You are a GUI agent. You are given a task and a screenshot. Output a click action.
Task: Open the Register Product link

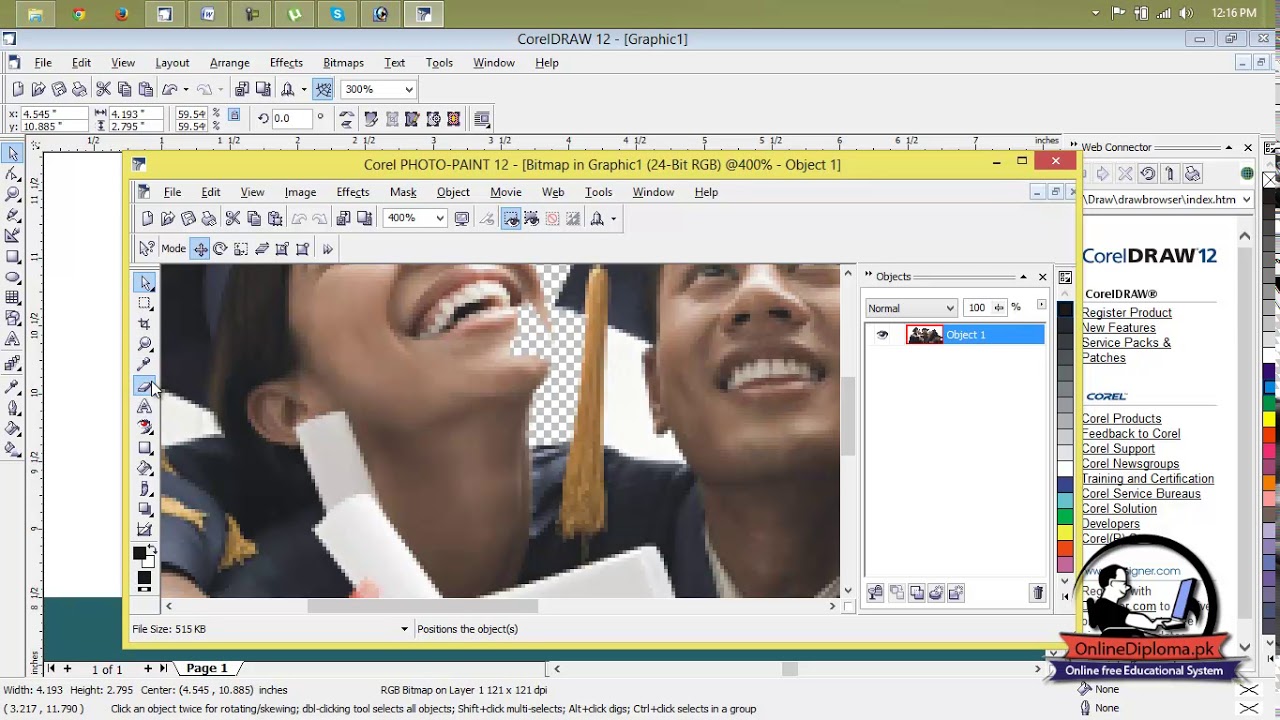pyautogui.click(x=1126, y=313)
